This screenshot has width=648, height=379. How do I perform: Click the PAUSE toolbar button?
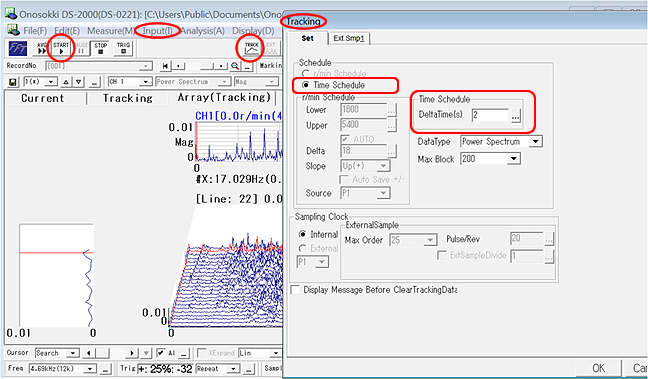click(81, 48)
